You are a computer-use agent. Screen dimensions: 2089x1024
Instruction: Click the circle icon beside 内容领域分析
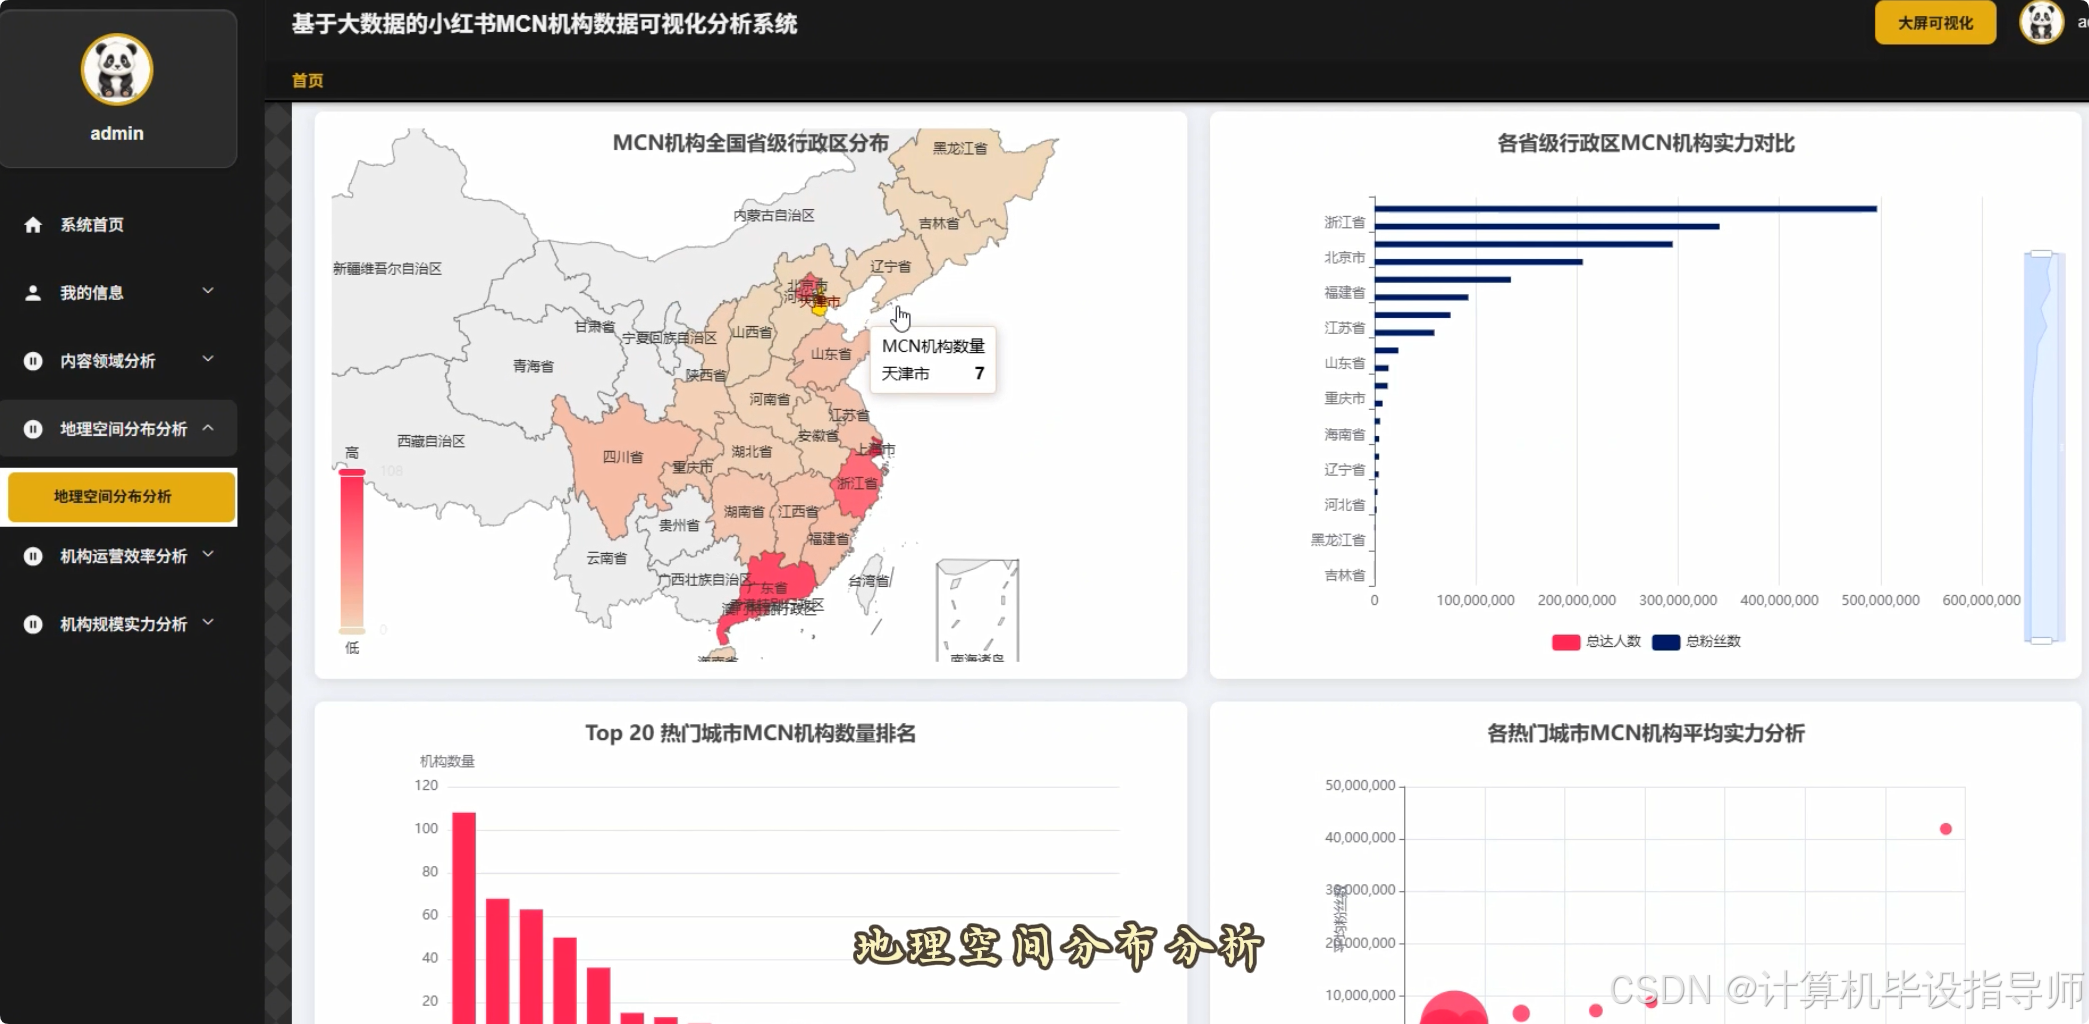click(x=33, y=361)
